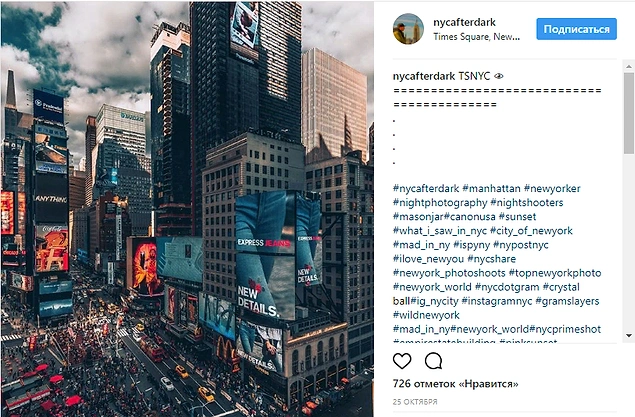Image resolution: width=635 pixels, height=417 pixels.
Task: Follow the #sunset hashtag link
Action: (518, 217)
